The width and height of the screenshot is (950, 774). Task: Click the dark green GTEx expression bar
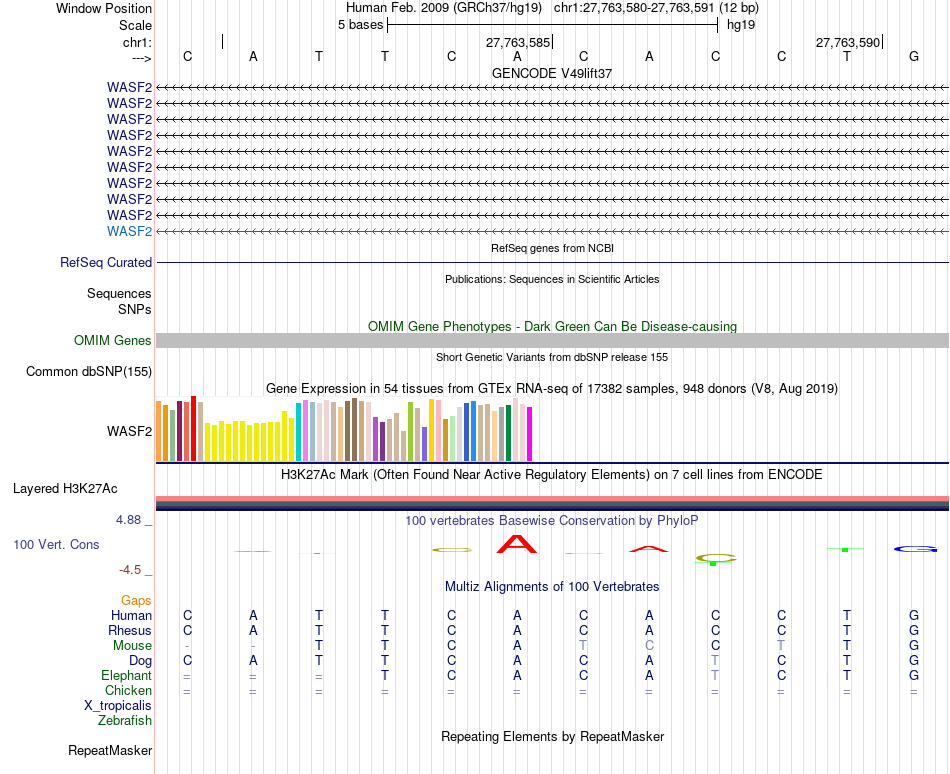point(508,433)
